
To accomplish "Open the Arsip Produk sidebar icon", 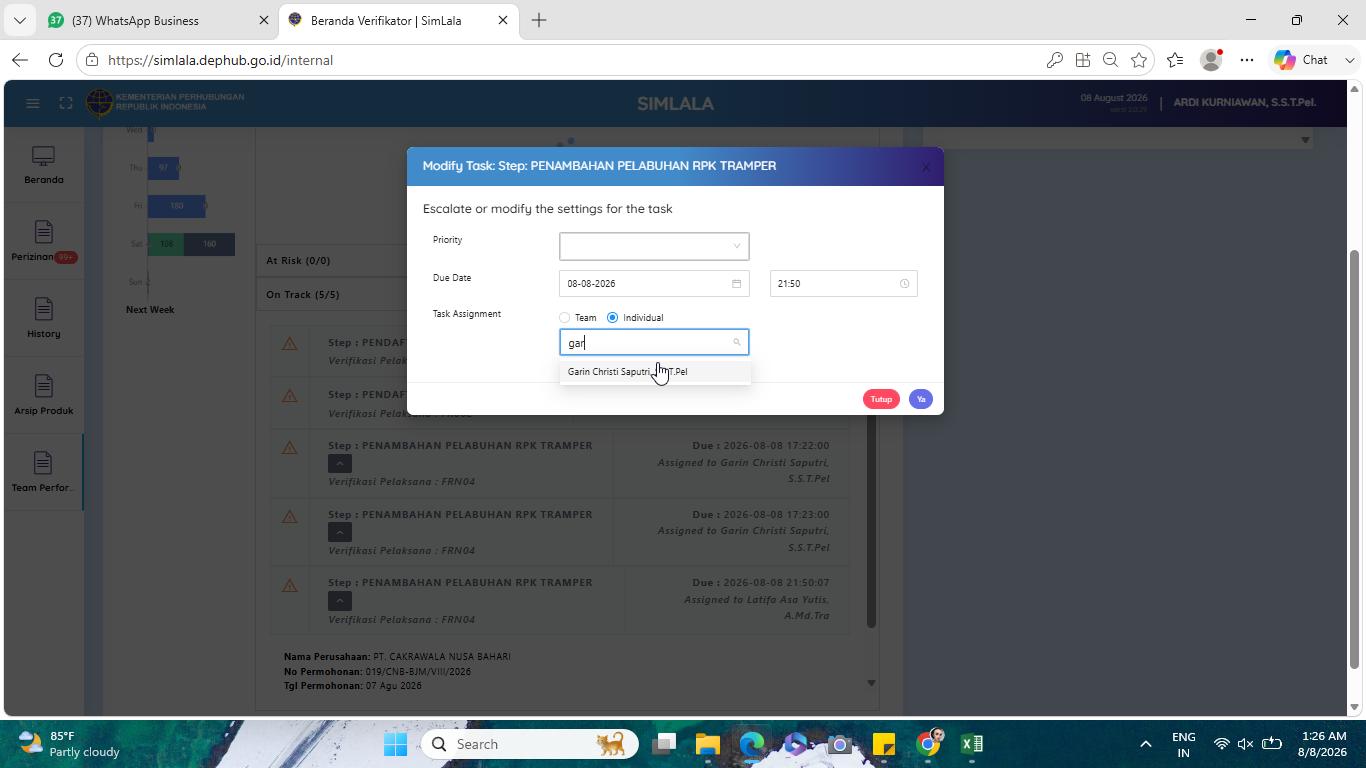I will [x=43, y=395].
